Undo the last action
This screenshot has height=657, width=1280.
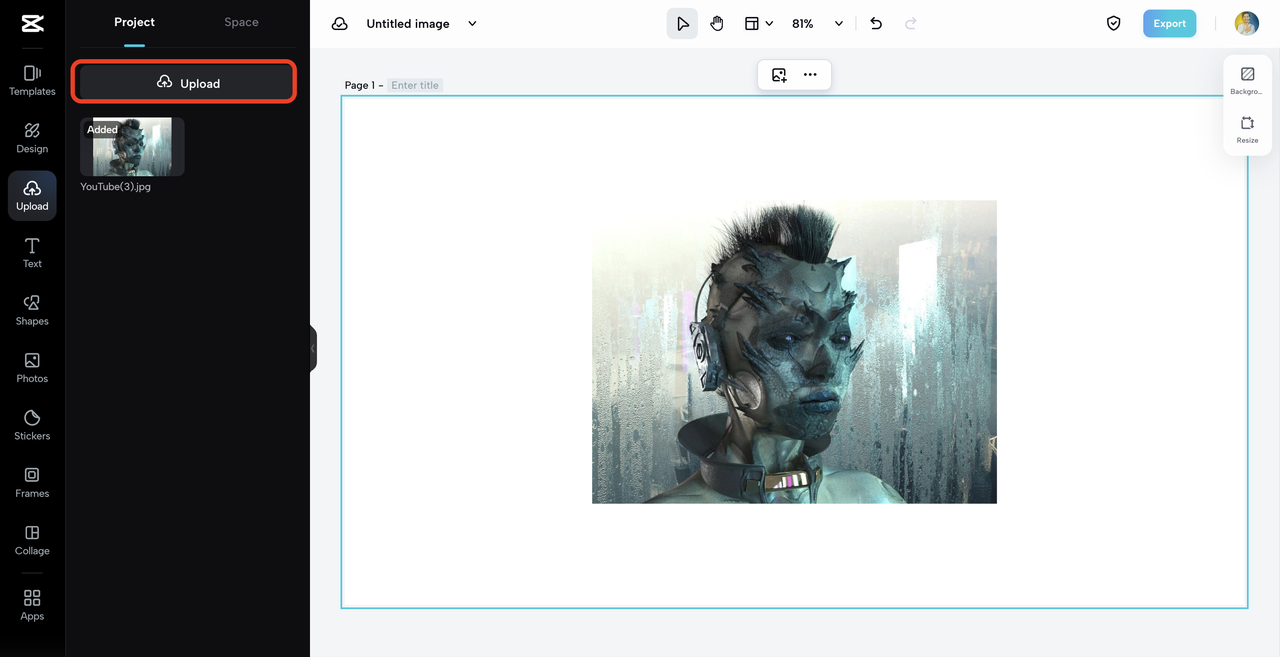click(x=876, y=23)
